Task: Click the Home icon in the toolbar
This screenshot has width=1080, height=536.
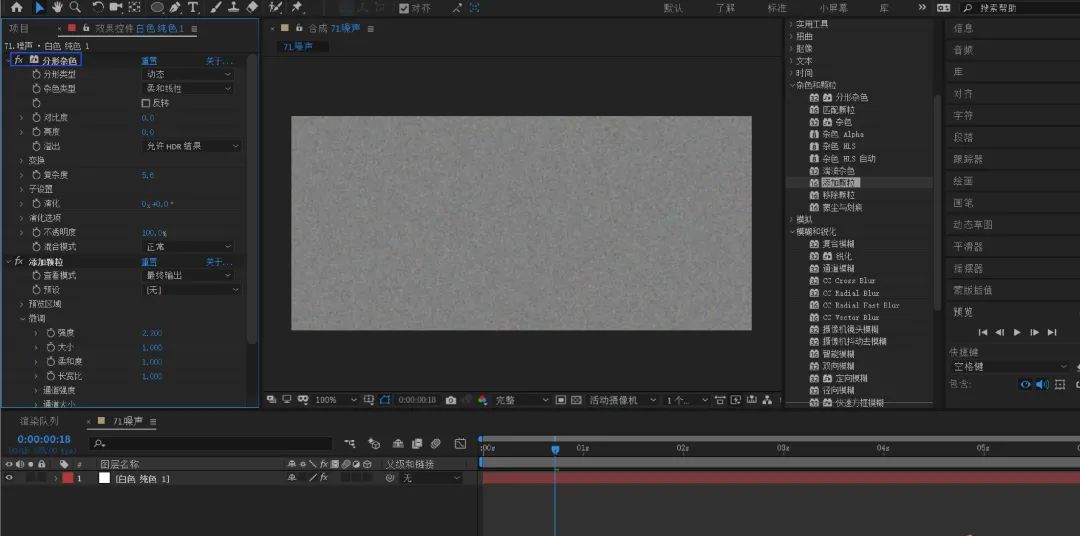Action: pos(17,8)
